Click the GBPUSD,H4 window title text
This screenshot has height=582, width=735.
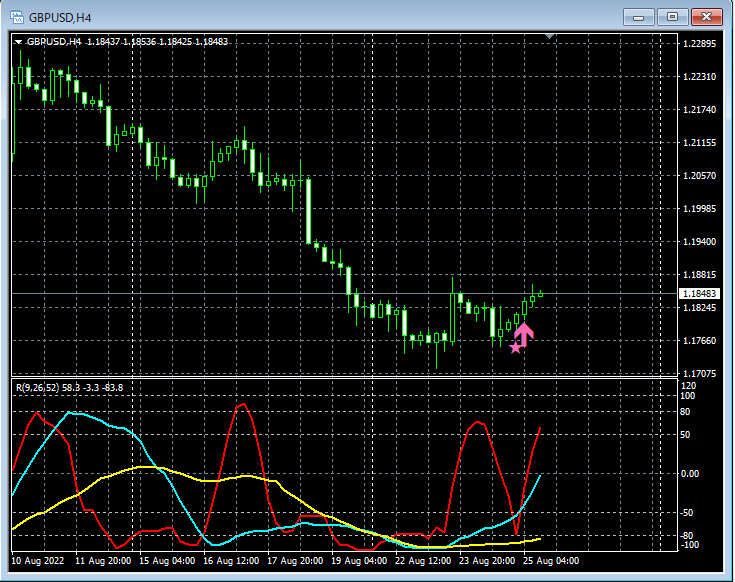(60, 18)
